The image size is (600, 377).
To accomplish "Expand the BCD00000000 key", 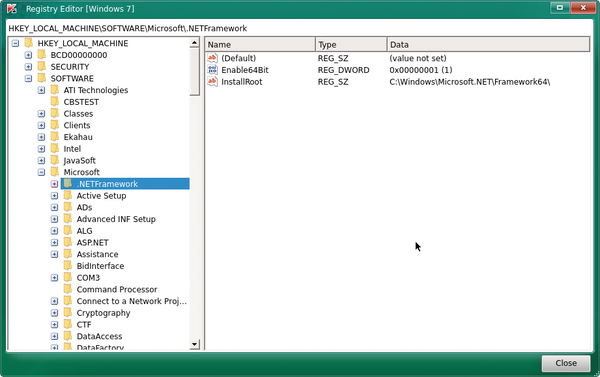I will (x=28, y=55).
